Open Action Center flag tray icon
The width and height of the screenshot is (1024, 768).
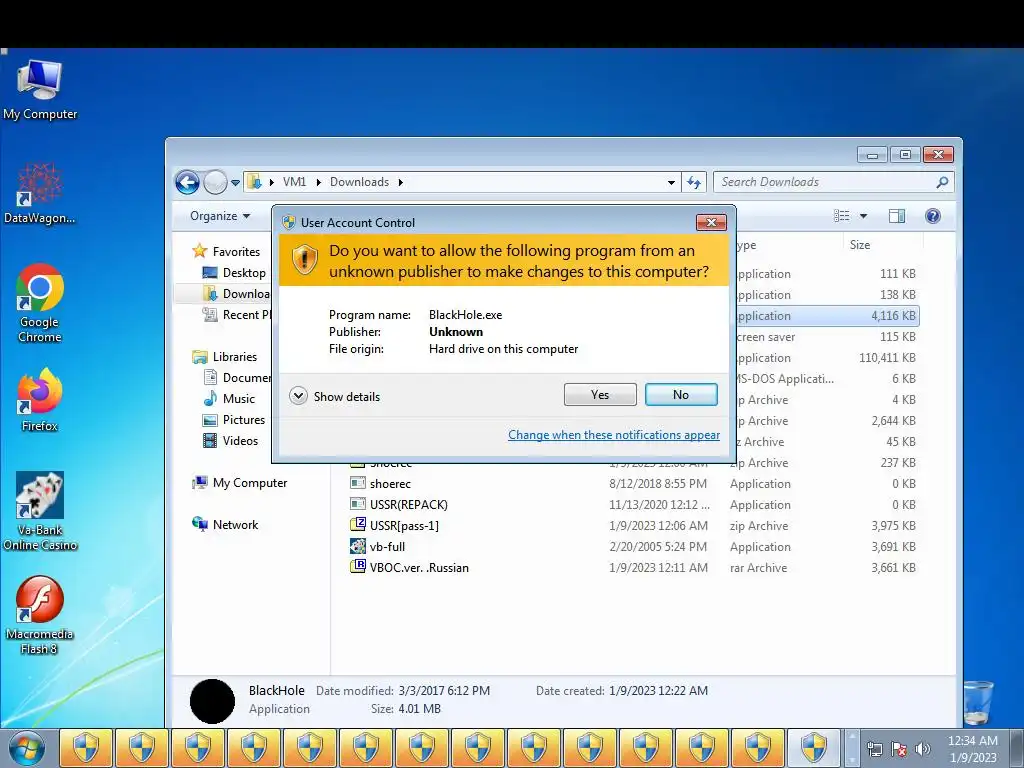(899, 749)
